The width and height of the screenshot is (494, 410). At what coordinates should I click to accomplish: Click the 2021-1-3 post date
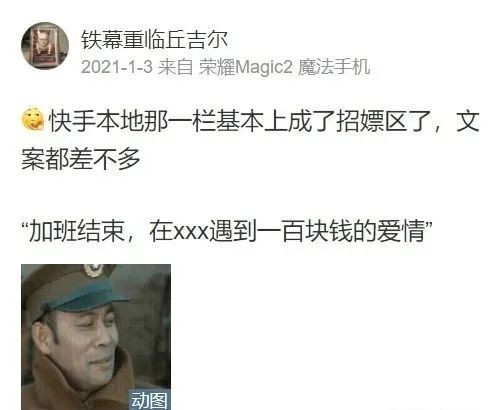[x=117, y=67]
